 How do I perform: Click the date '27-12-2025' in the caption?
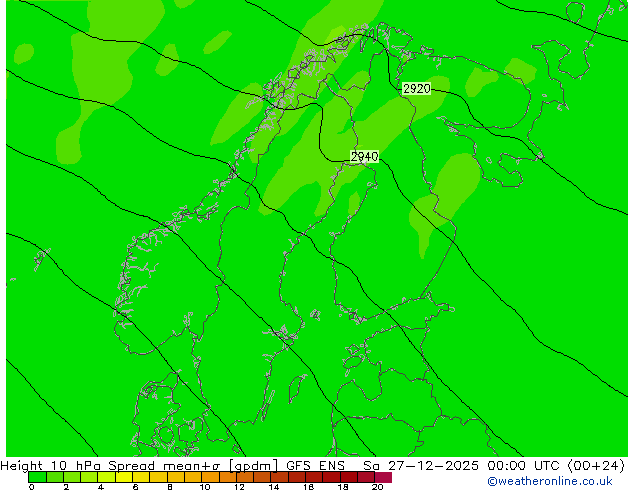point(433,466)
